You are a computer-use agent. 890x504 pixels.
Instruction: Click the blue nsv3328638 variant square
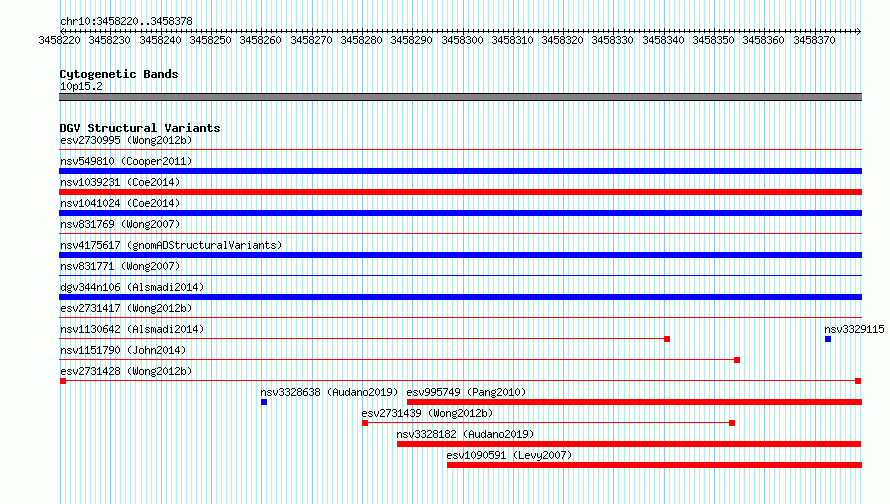(264, 402)
